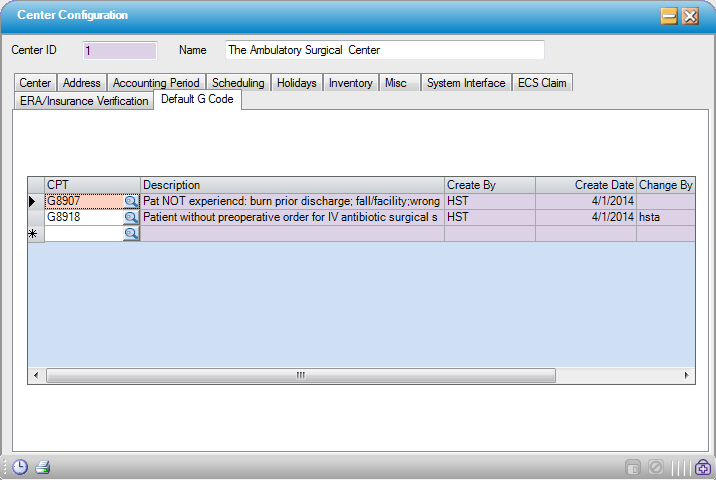Click the magnifier icon in the new row
Viewport: 716px width, 480px height.
[x=131, y=233]
